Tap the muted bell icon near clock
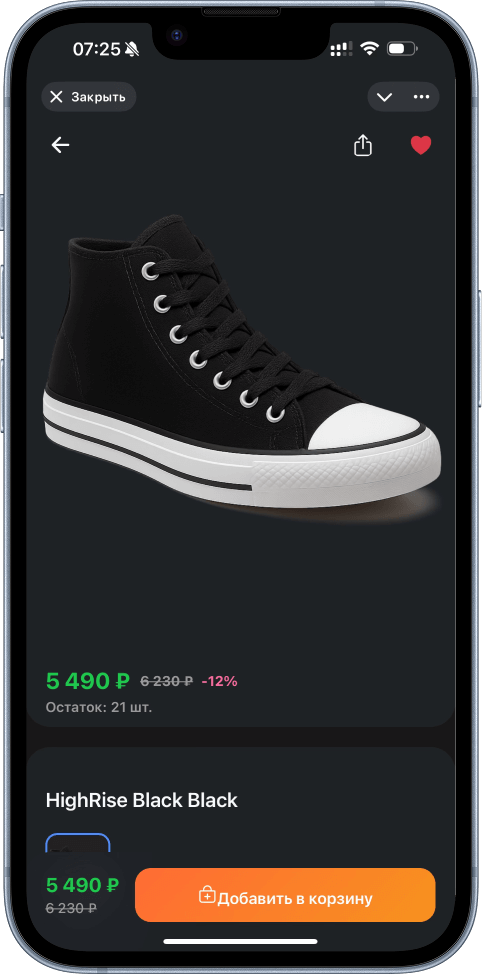 pos(132,49)
